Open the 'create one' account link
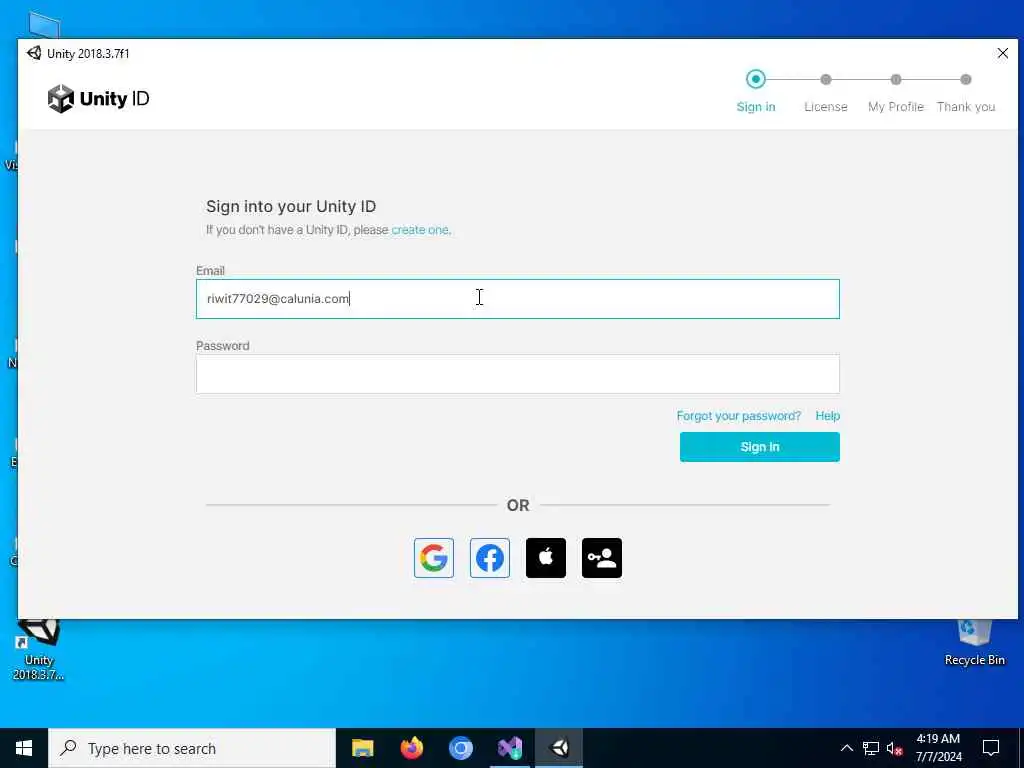 [x=420, y=230]
